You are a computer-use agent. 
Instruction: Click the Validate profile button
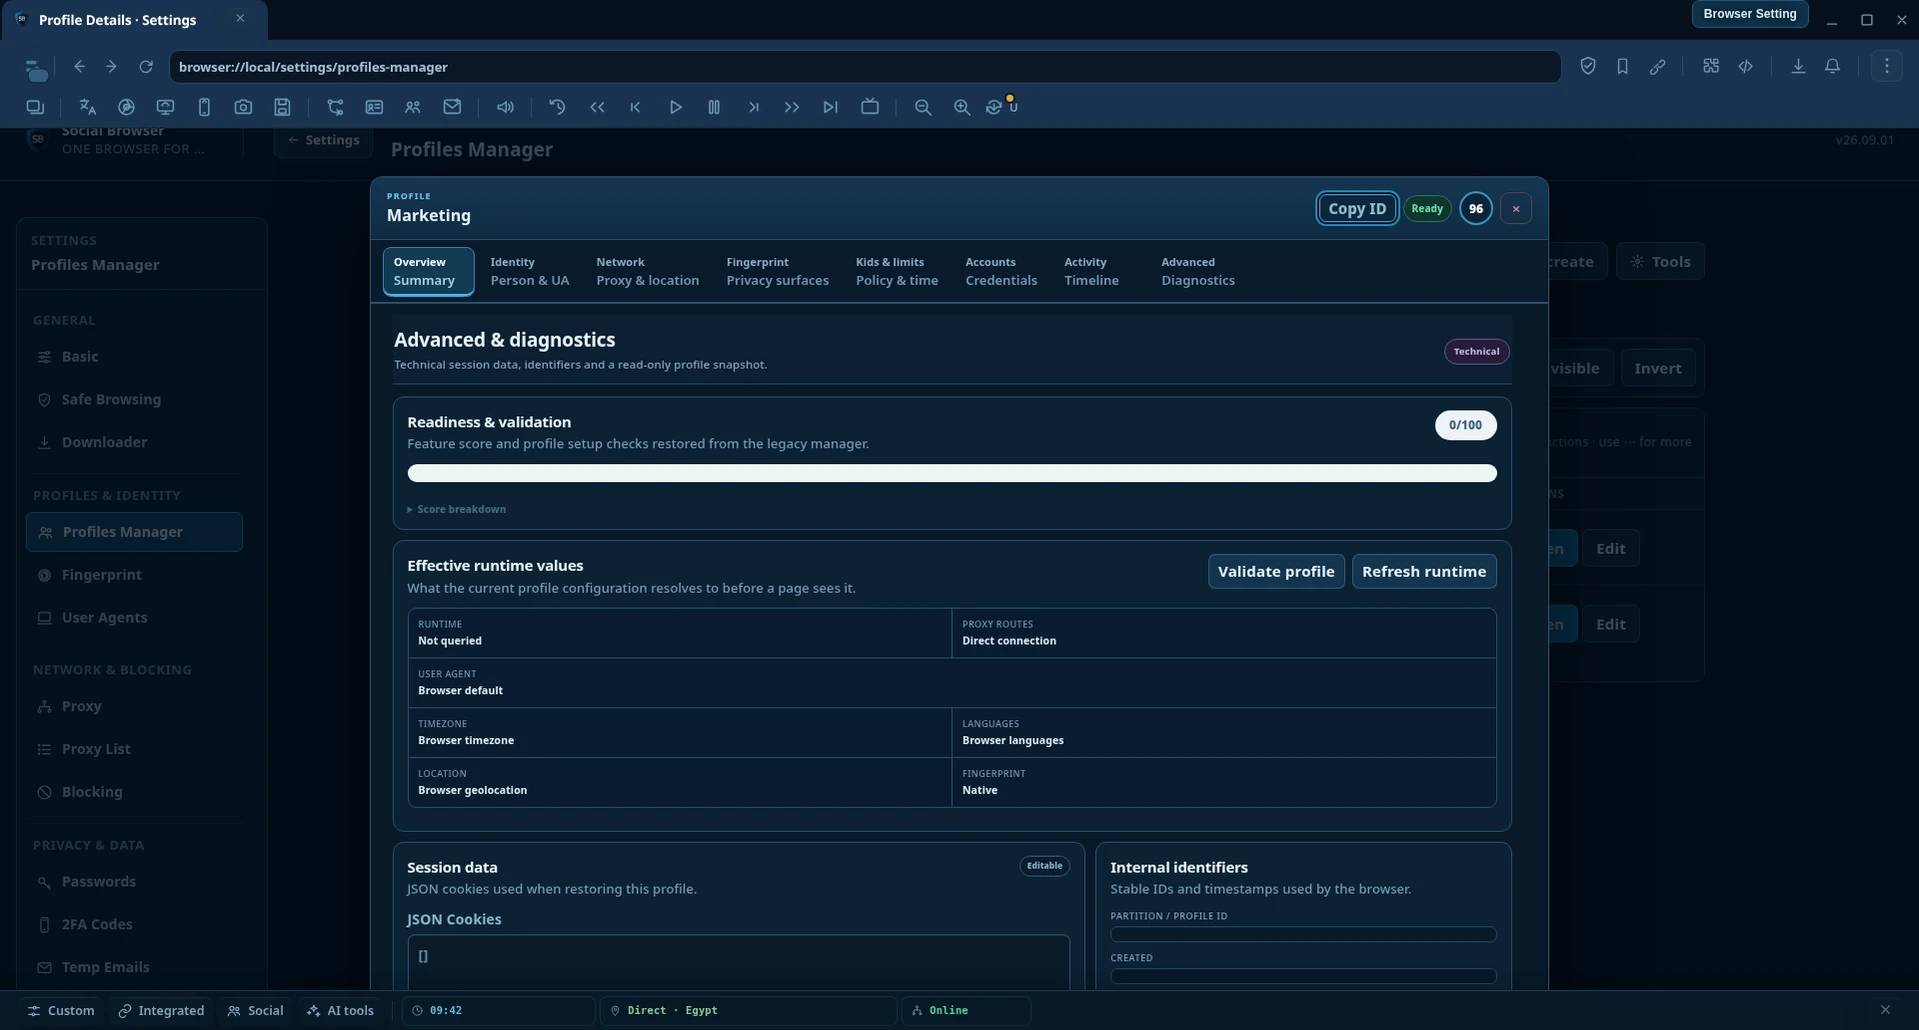[1276, 571]
